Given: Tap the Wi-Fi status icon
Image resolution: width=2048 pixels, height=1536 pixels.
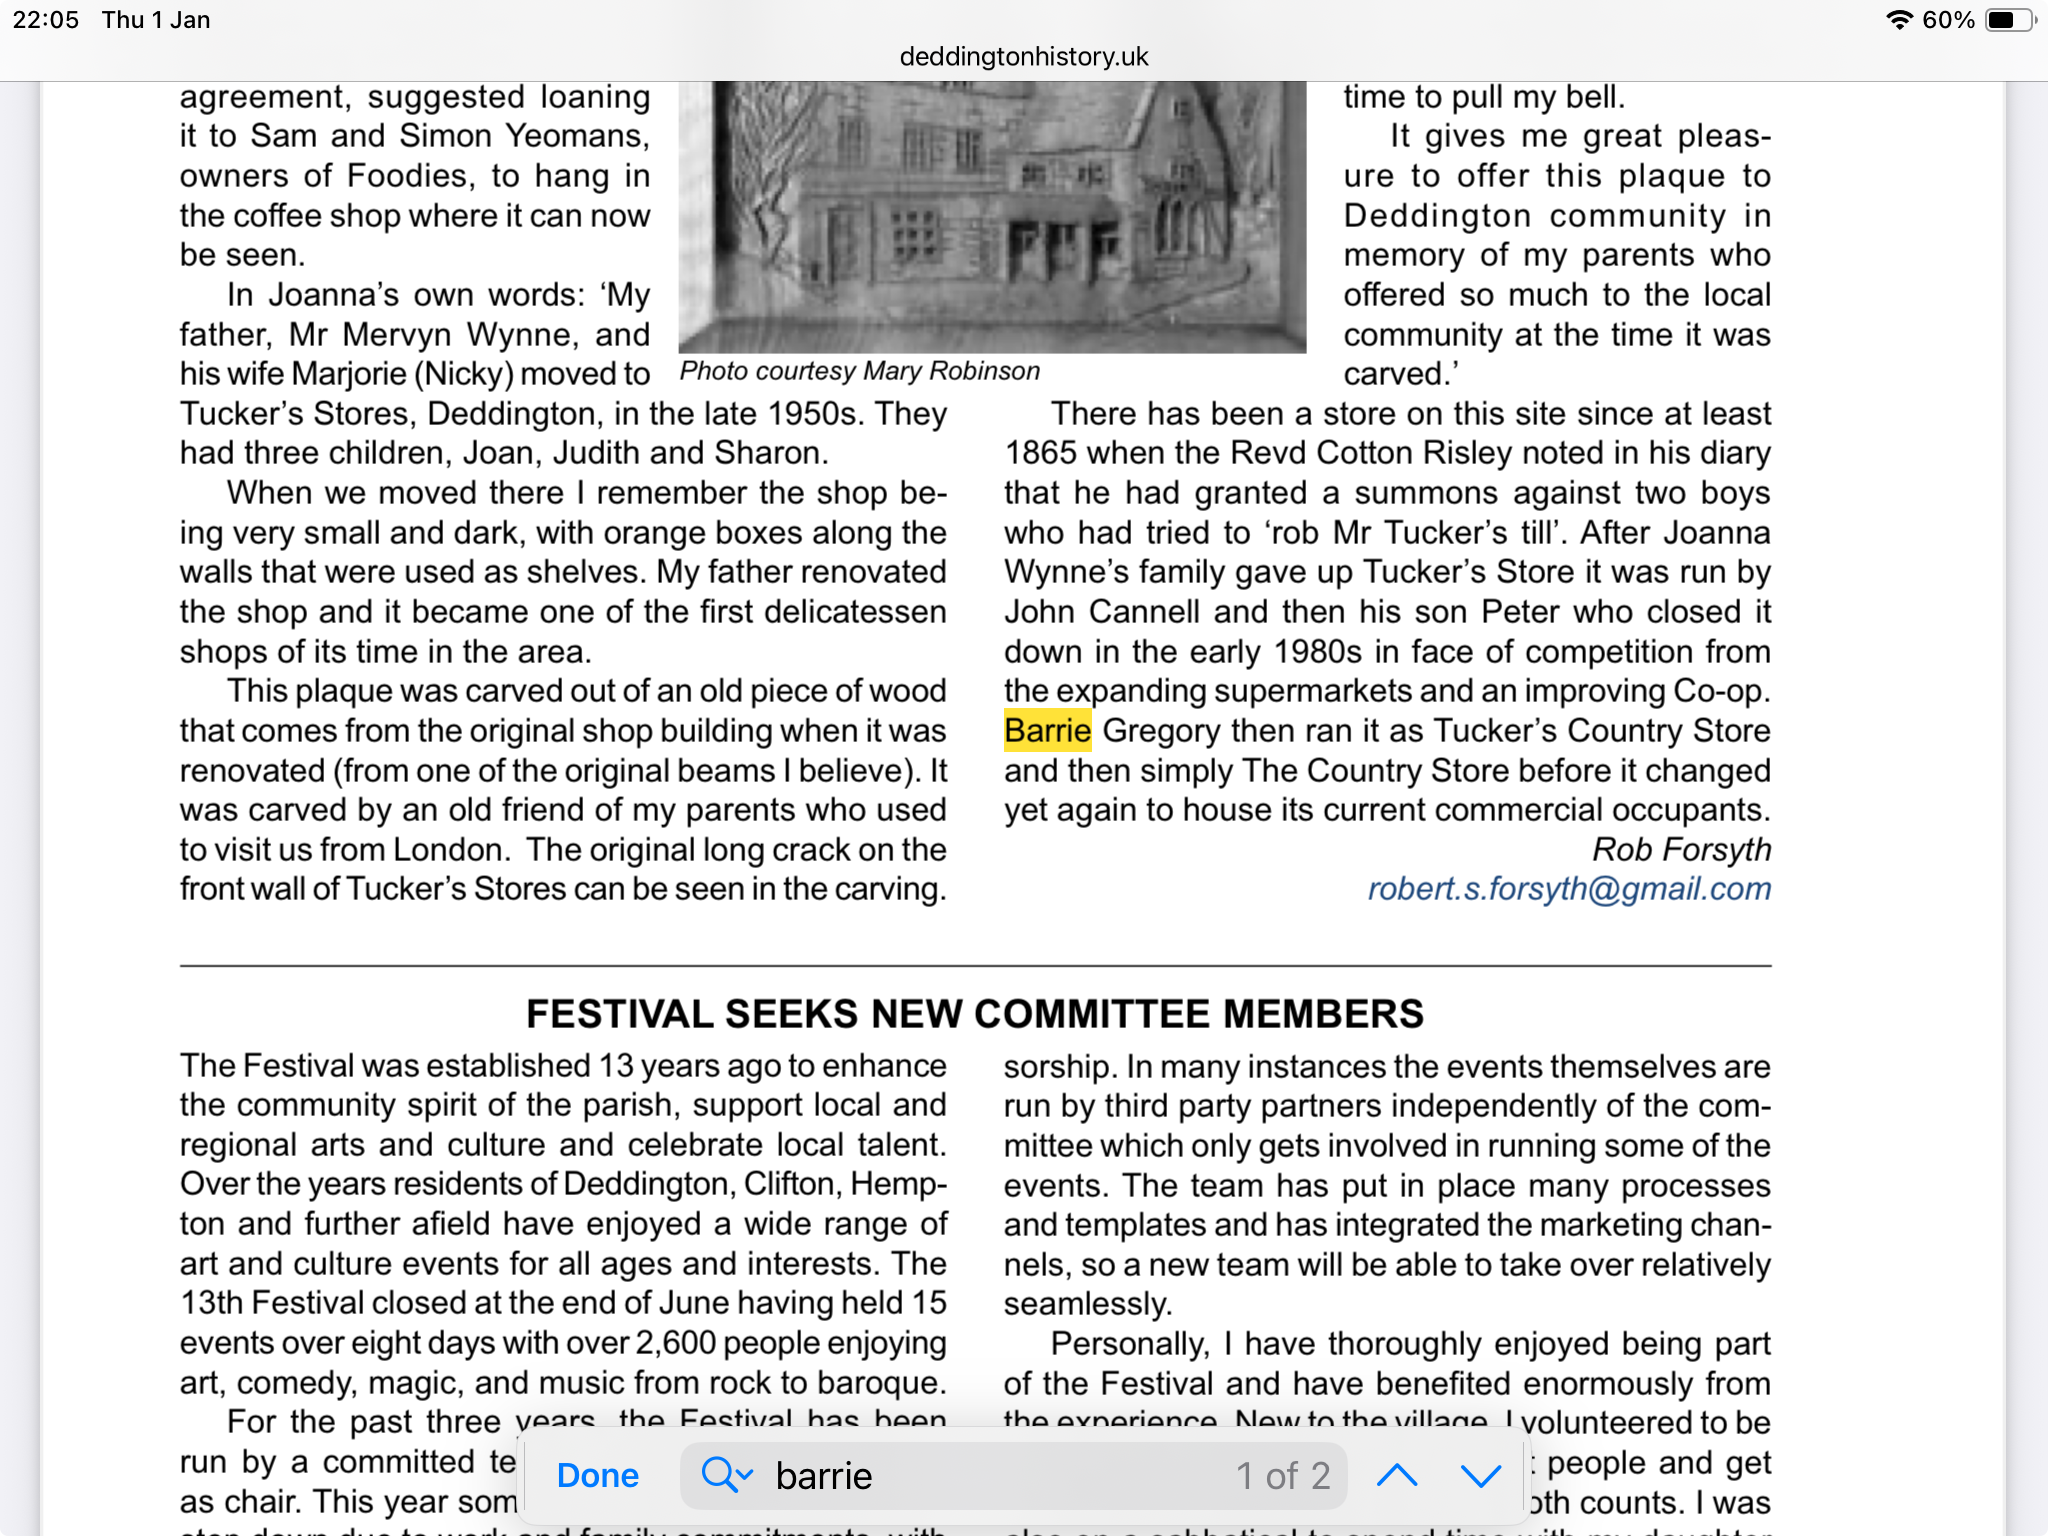Looking at the screenshot, I should click(x=1897, y=20).
